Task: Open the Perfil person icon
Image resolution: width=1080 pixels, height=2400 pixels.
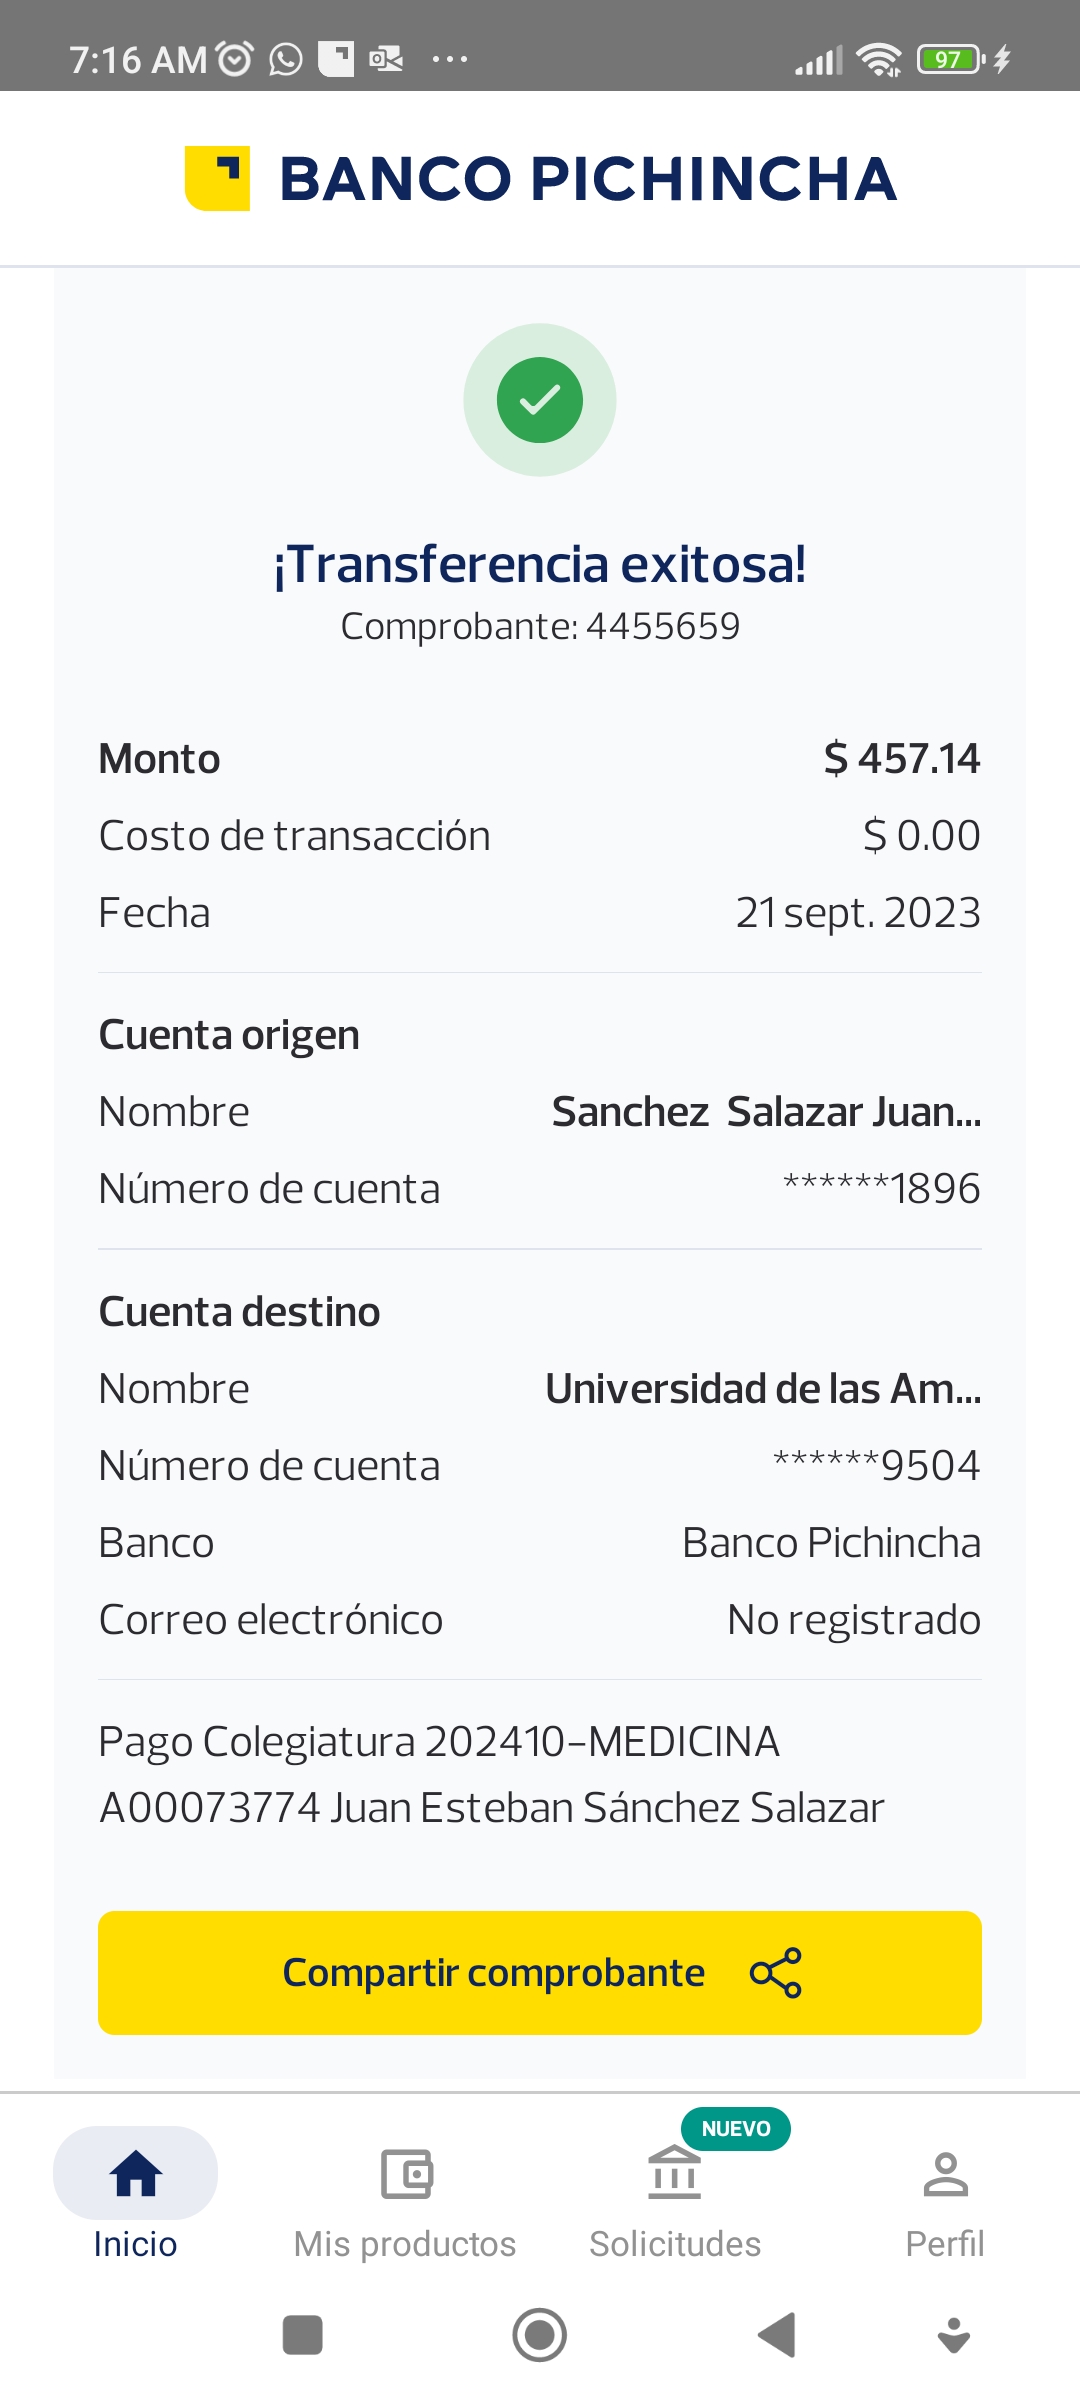Action: pos(945,2174)
